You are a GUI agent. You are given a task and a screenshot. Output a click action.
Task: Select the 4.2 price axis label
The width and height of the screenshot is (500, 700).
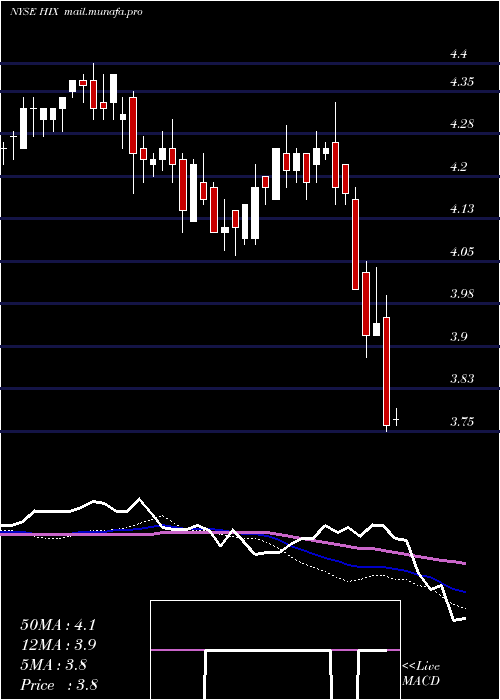[x=458, y=167]
